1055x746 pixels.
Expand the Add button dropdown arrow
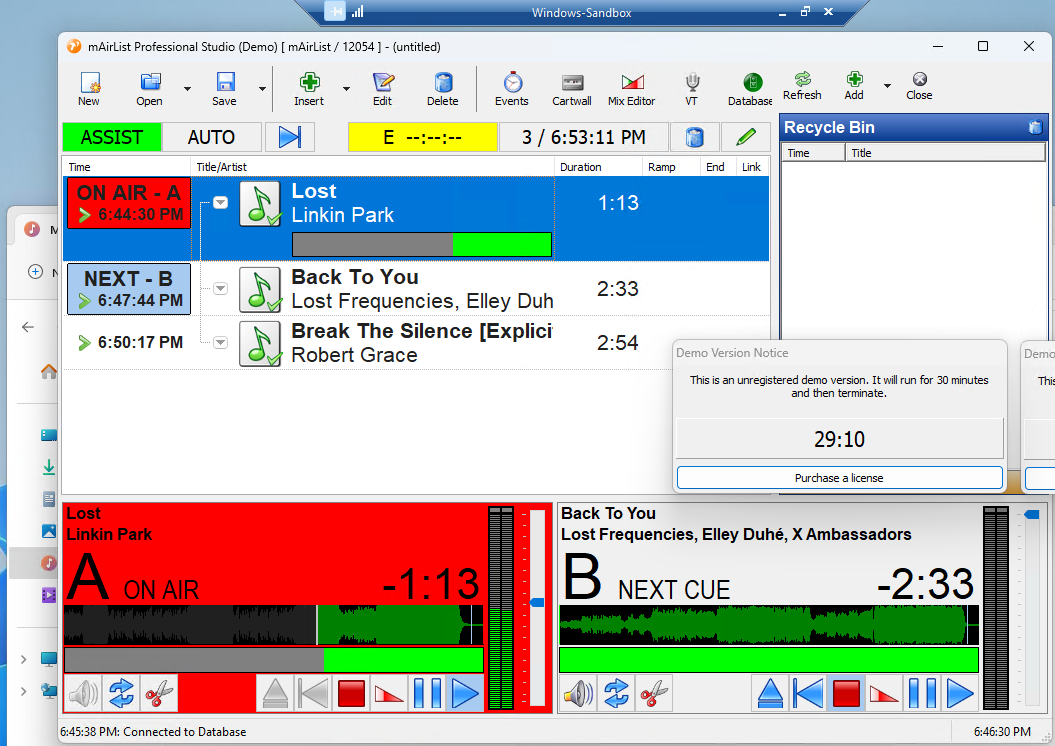[887, 85]
